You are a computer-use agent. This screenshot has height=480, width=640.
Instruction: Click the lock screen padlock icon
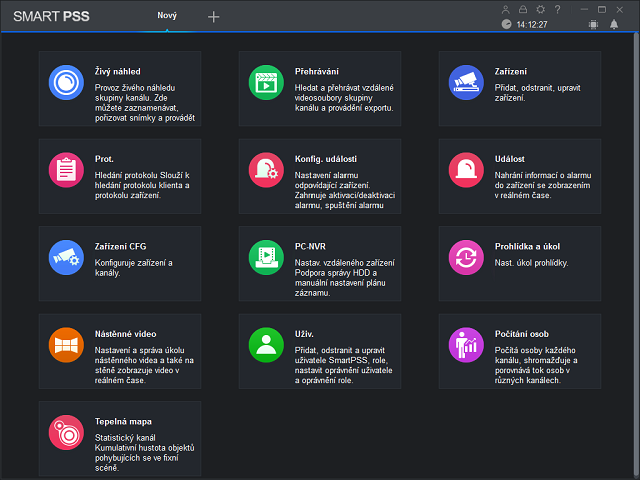(x=523, y=9)
